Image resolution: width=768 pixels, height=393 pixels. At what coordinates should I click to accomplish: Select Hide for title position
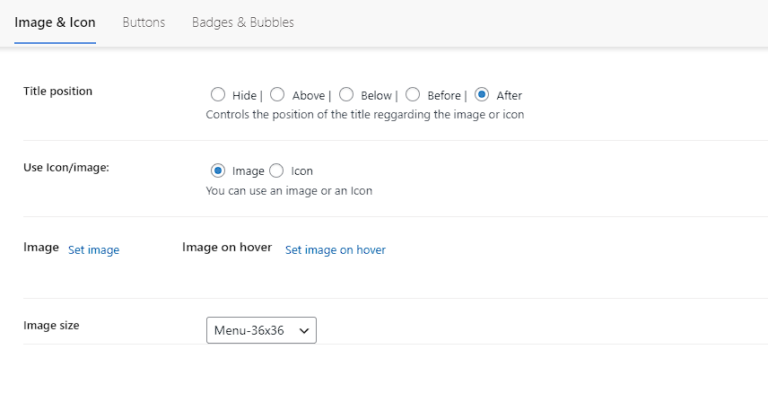coord(218,94)
